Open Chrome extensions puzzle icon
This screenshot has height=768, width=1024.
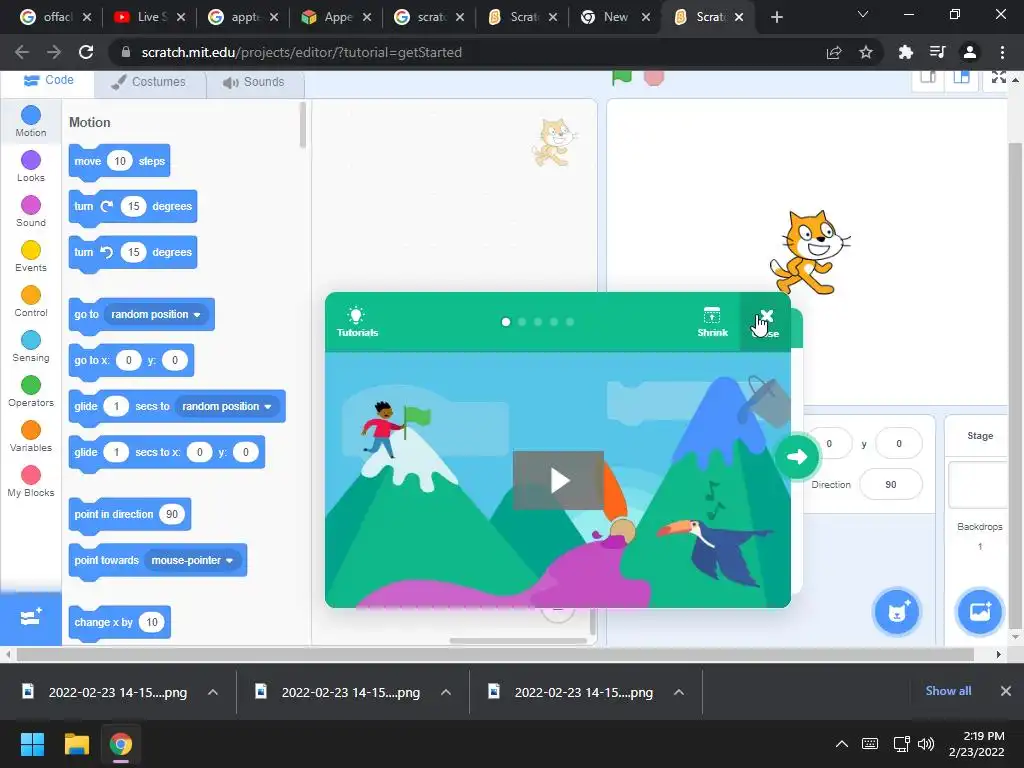coord(905,52)
